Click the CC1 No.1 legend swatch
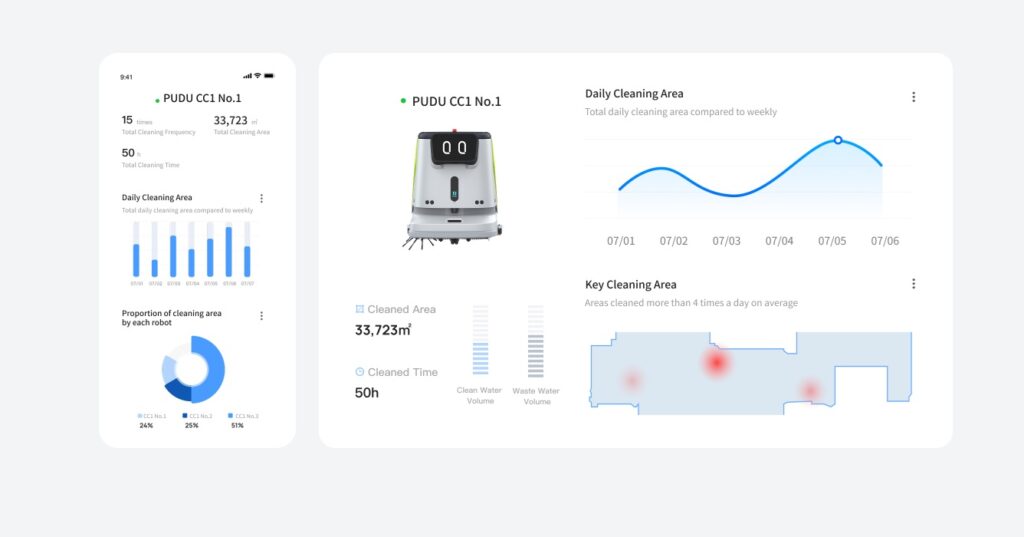1024x537 pixels. (140, 416)
